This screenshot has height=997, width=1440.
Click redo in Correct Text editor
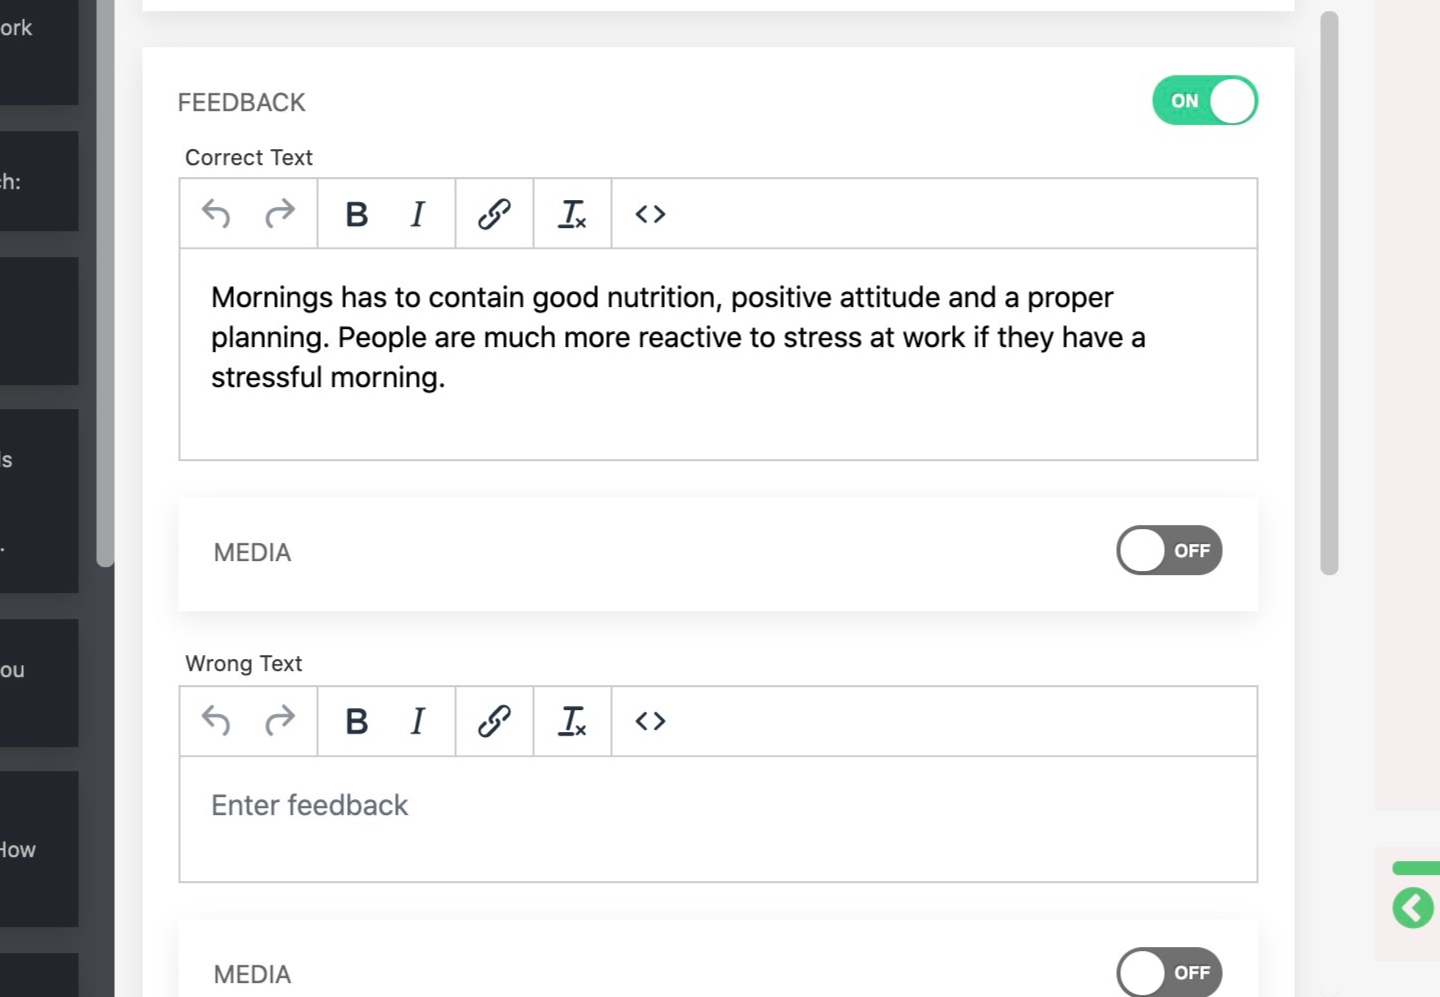[280, 214]
